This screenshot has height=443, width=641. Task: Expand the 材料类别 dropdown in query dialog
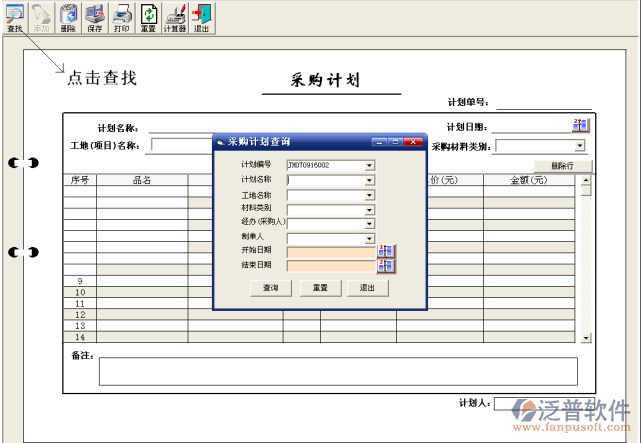tap(369, 210)
